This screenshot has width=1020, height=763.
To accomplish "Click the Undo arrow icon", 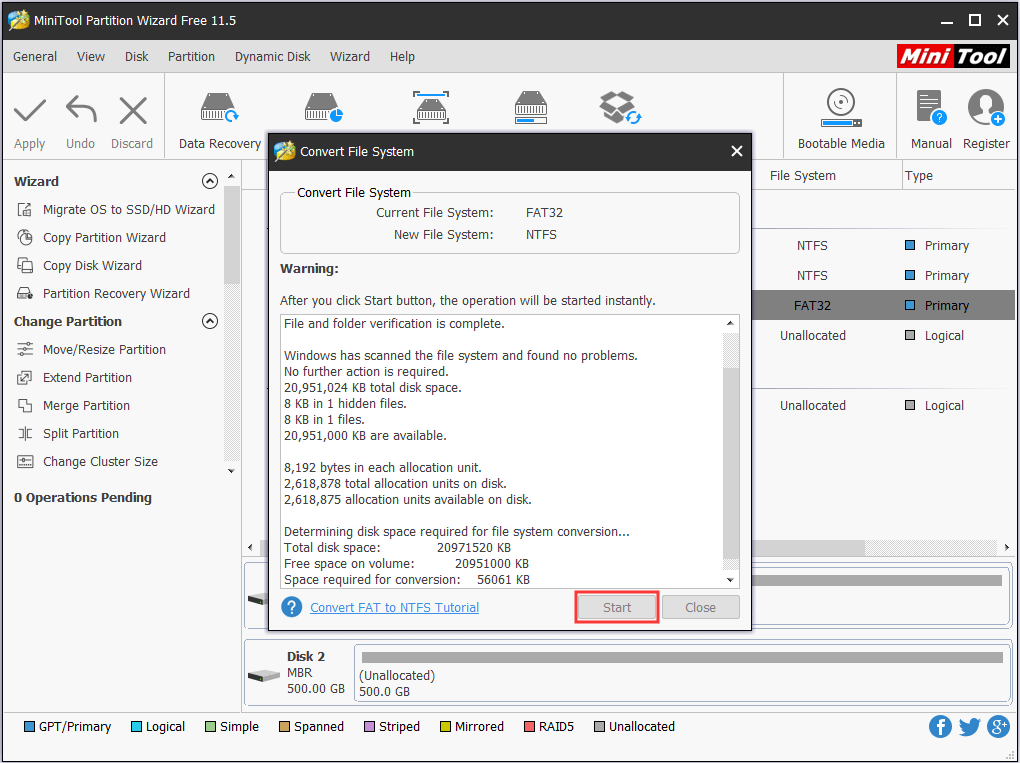I will click(x=81, y=109).
